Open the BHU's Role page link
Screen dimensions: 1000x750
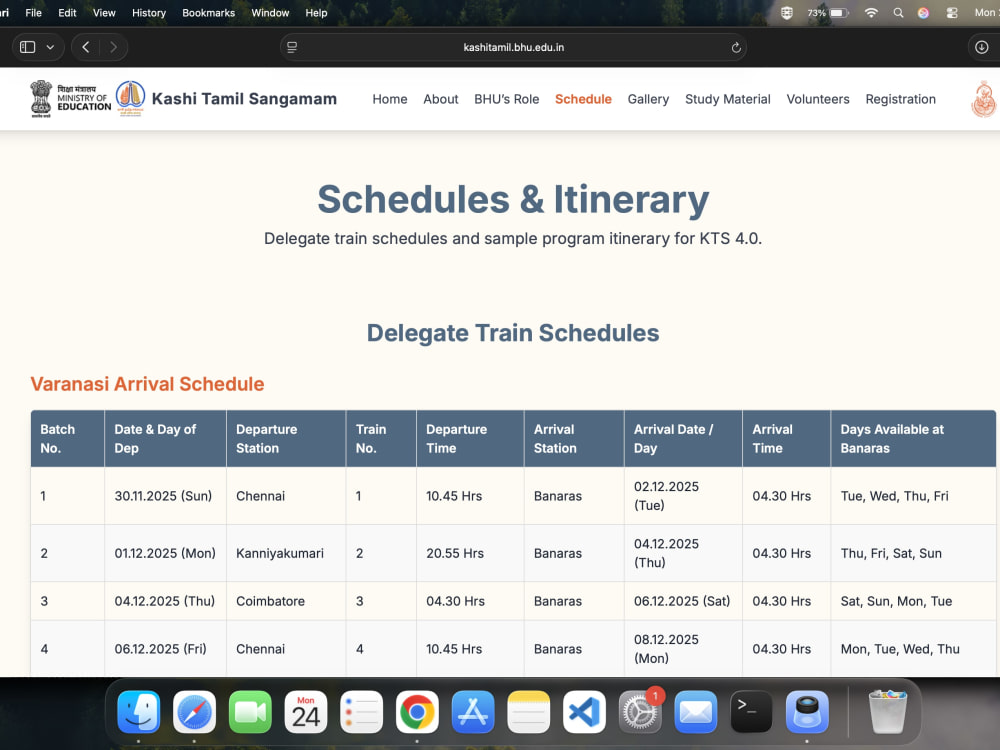click(x=506, y=99)
